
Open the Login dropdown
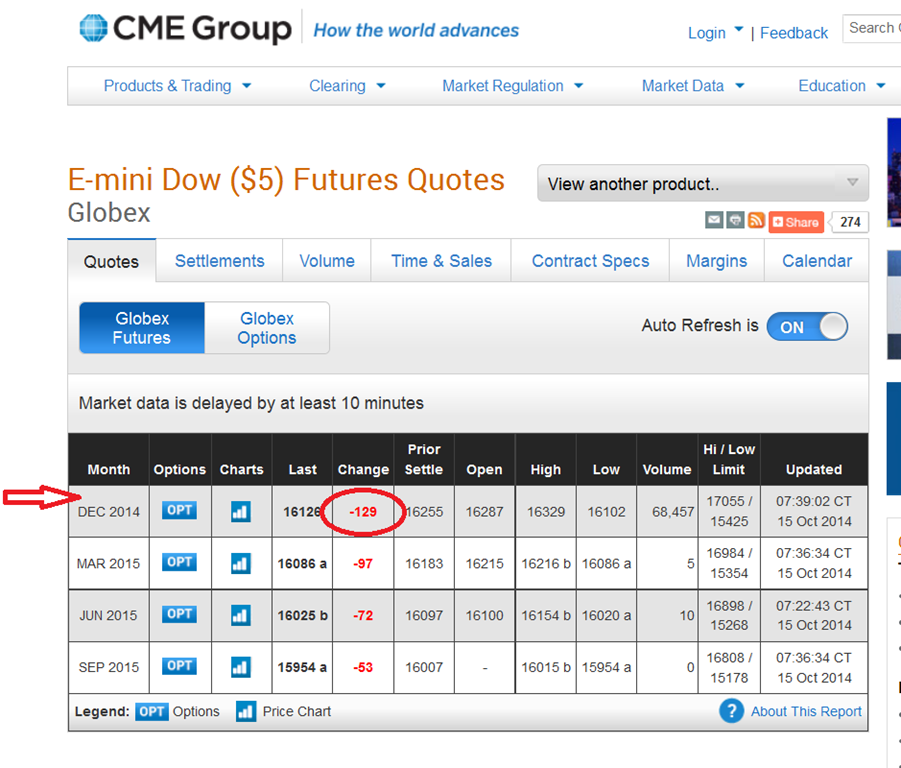(715, 33)
